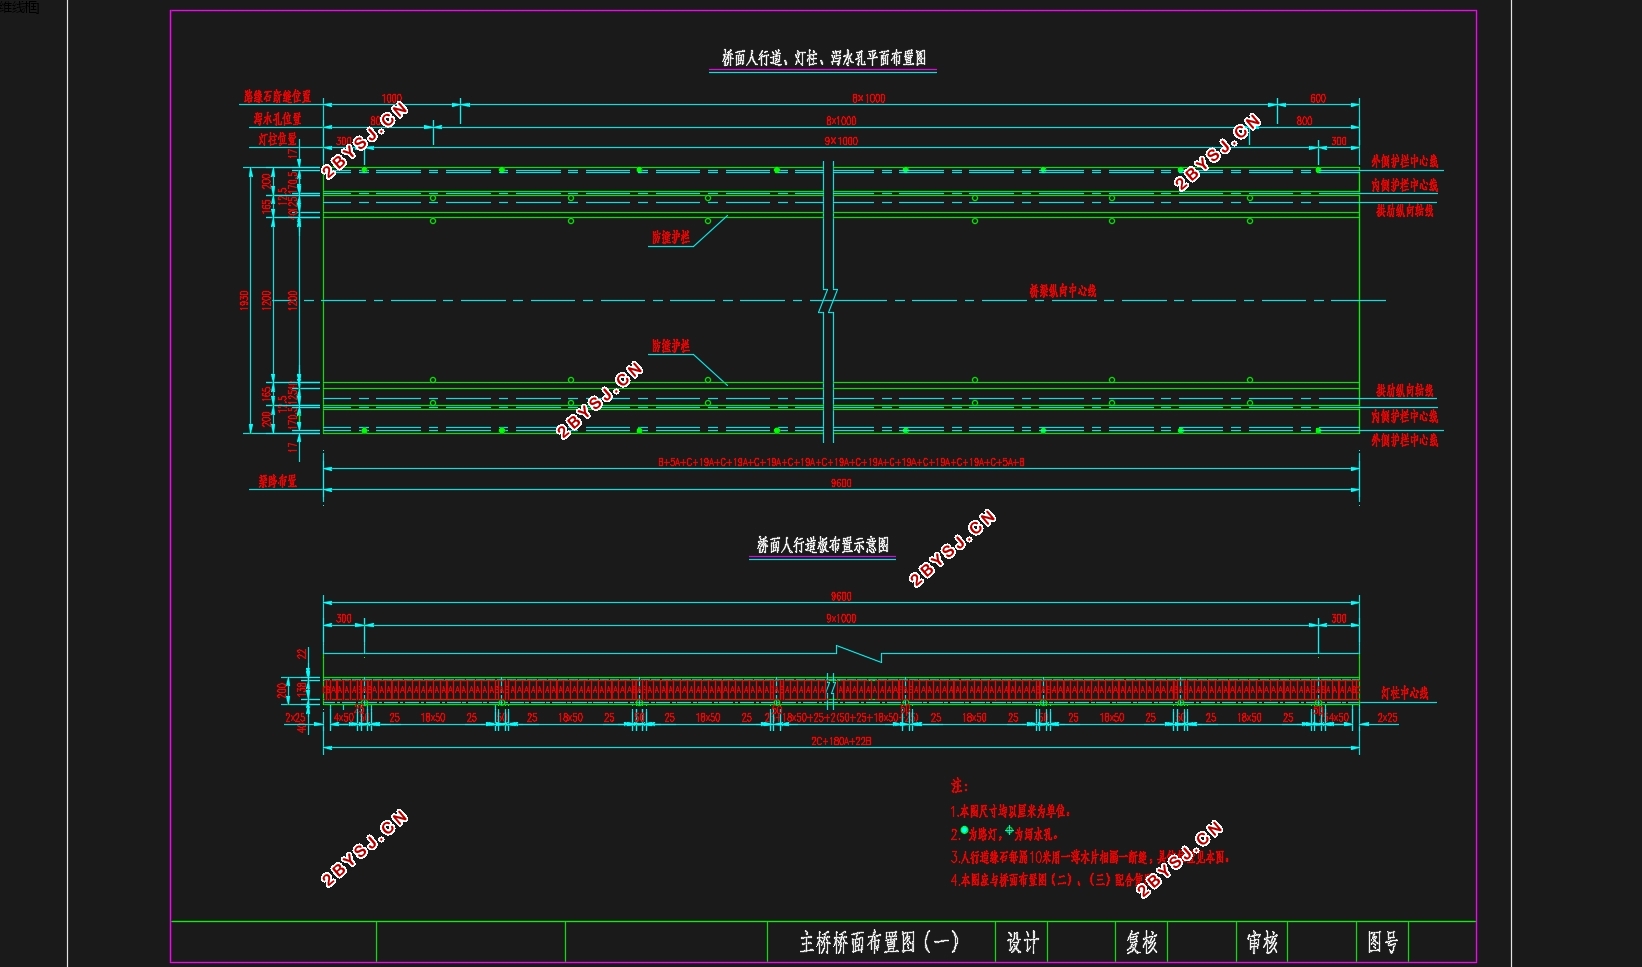Click note line 1 about drawing units
Image resolution: width=1642 pixels, height=967 pixels.
click(1010, 811)
